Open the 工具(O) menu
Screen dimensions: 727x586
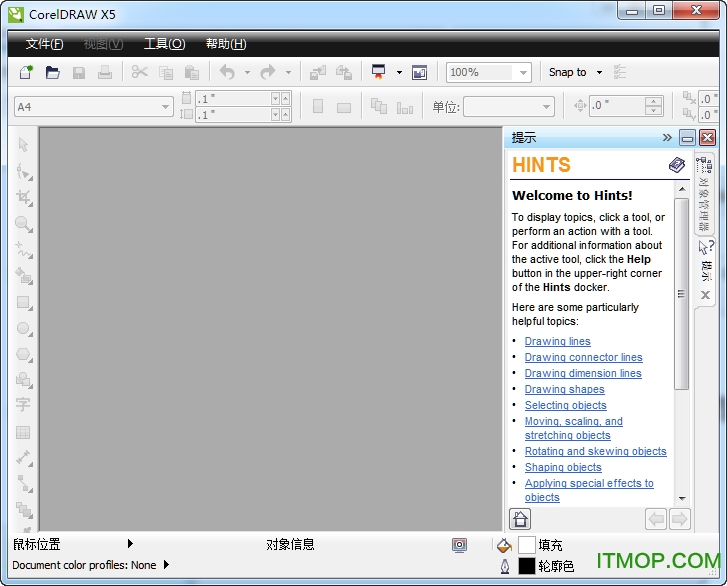(x=164, y=44)
